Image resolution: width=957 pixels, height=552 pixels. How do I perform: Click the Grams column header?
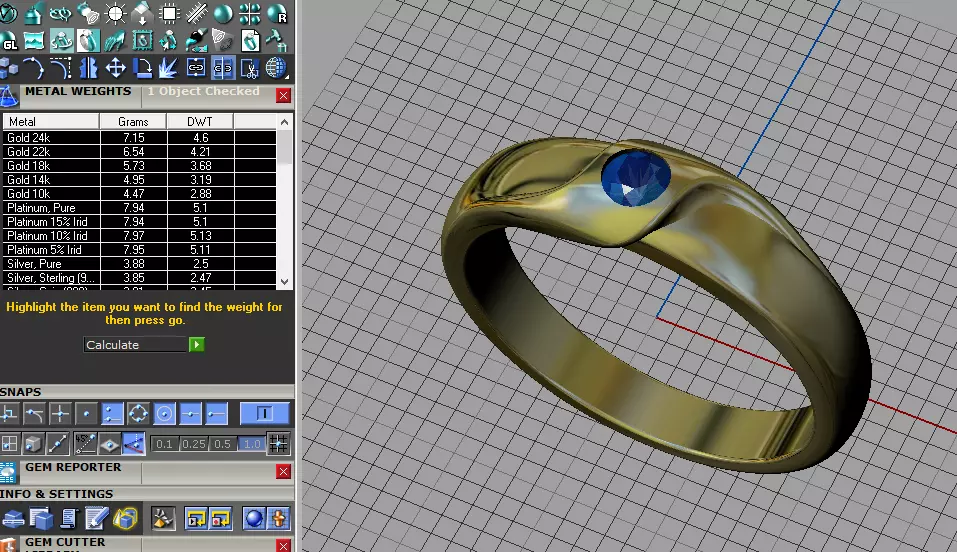point(133,122)
